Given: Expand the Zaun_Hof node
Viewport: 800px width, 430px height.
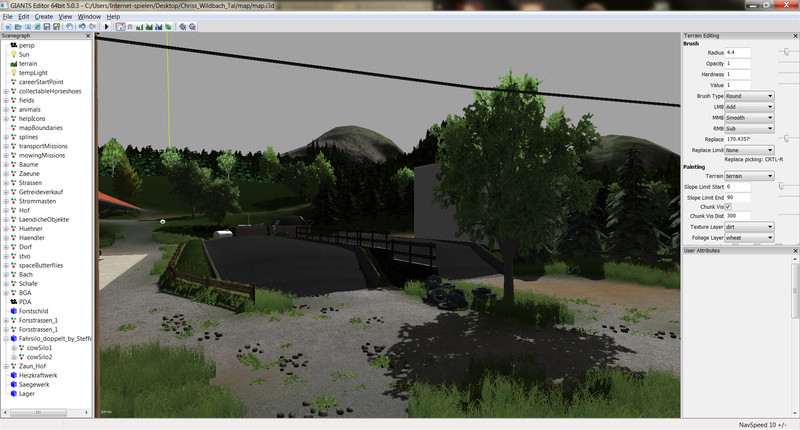Looking at the screenshot, I should pos(6,366).
